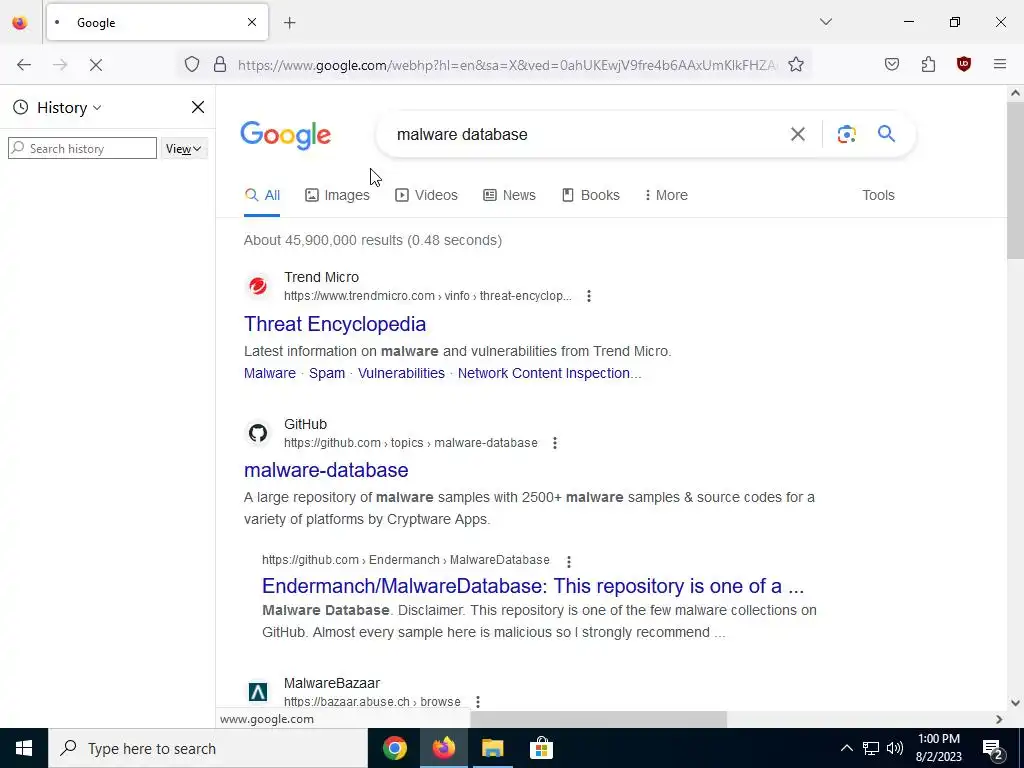The height and width of the screenshot is (768, 1024).
Task: Open the Network Content Inspection sitelink
Action: (549, 373)
